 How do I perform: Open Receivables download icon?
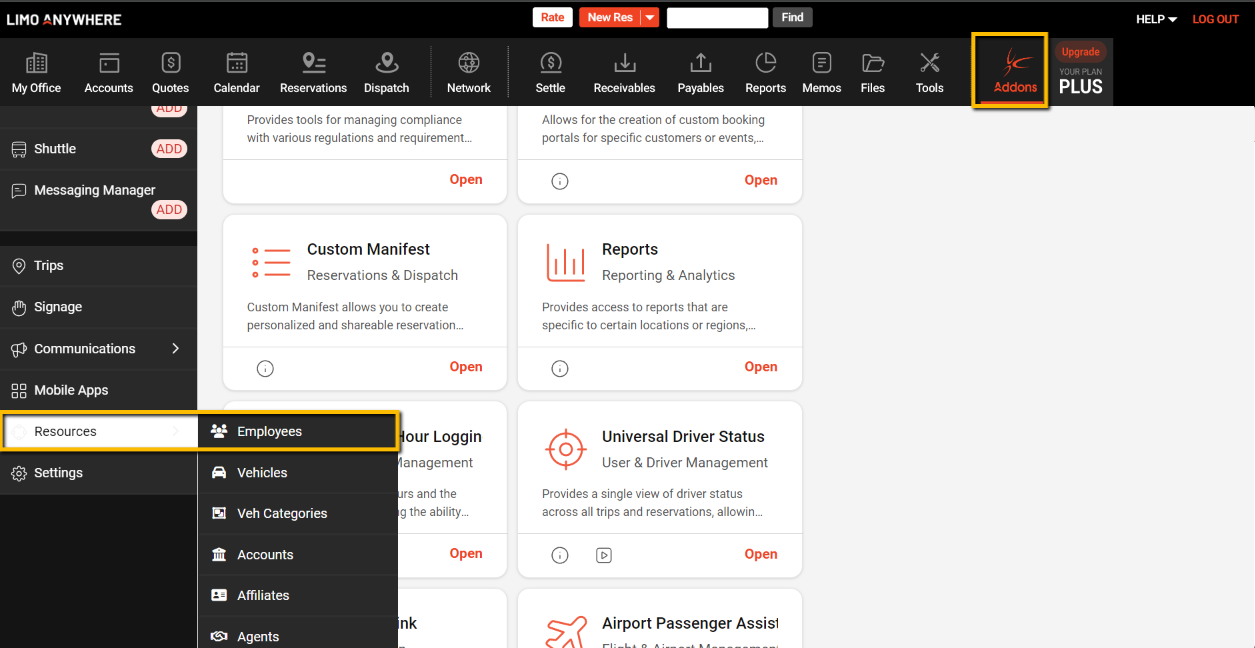click(624, 64)
